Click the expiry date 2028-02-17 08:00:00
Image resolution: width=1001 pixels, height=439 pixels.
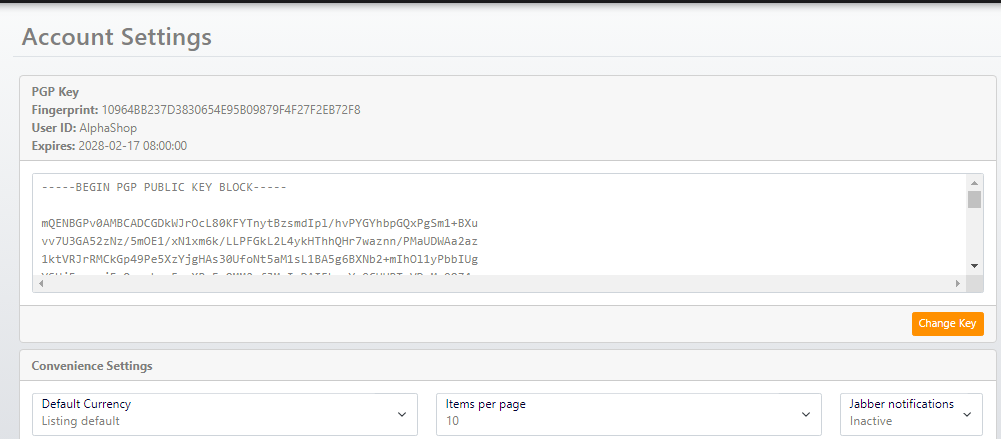pyautogui.click(x=133, y=146)
